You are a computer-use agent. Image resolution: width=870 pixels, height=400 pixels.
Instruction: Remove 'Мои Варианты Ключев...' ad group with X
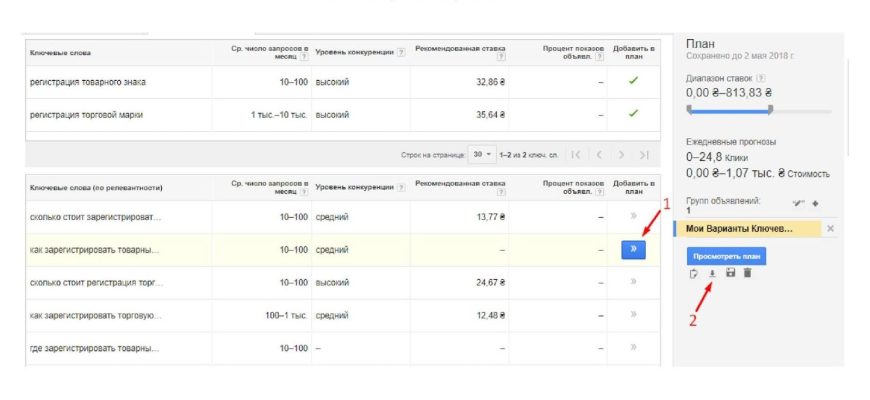click(830, 229)
